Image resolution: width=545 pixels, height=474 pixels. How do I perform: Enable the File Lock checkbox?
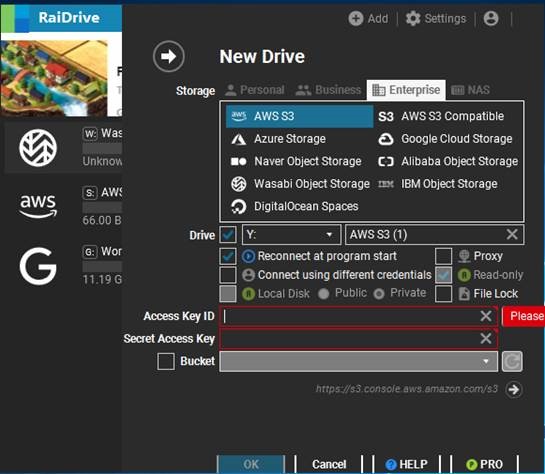444,294
